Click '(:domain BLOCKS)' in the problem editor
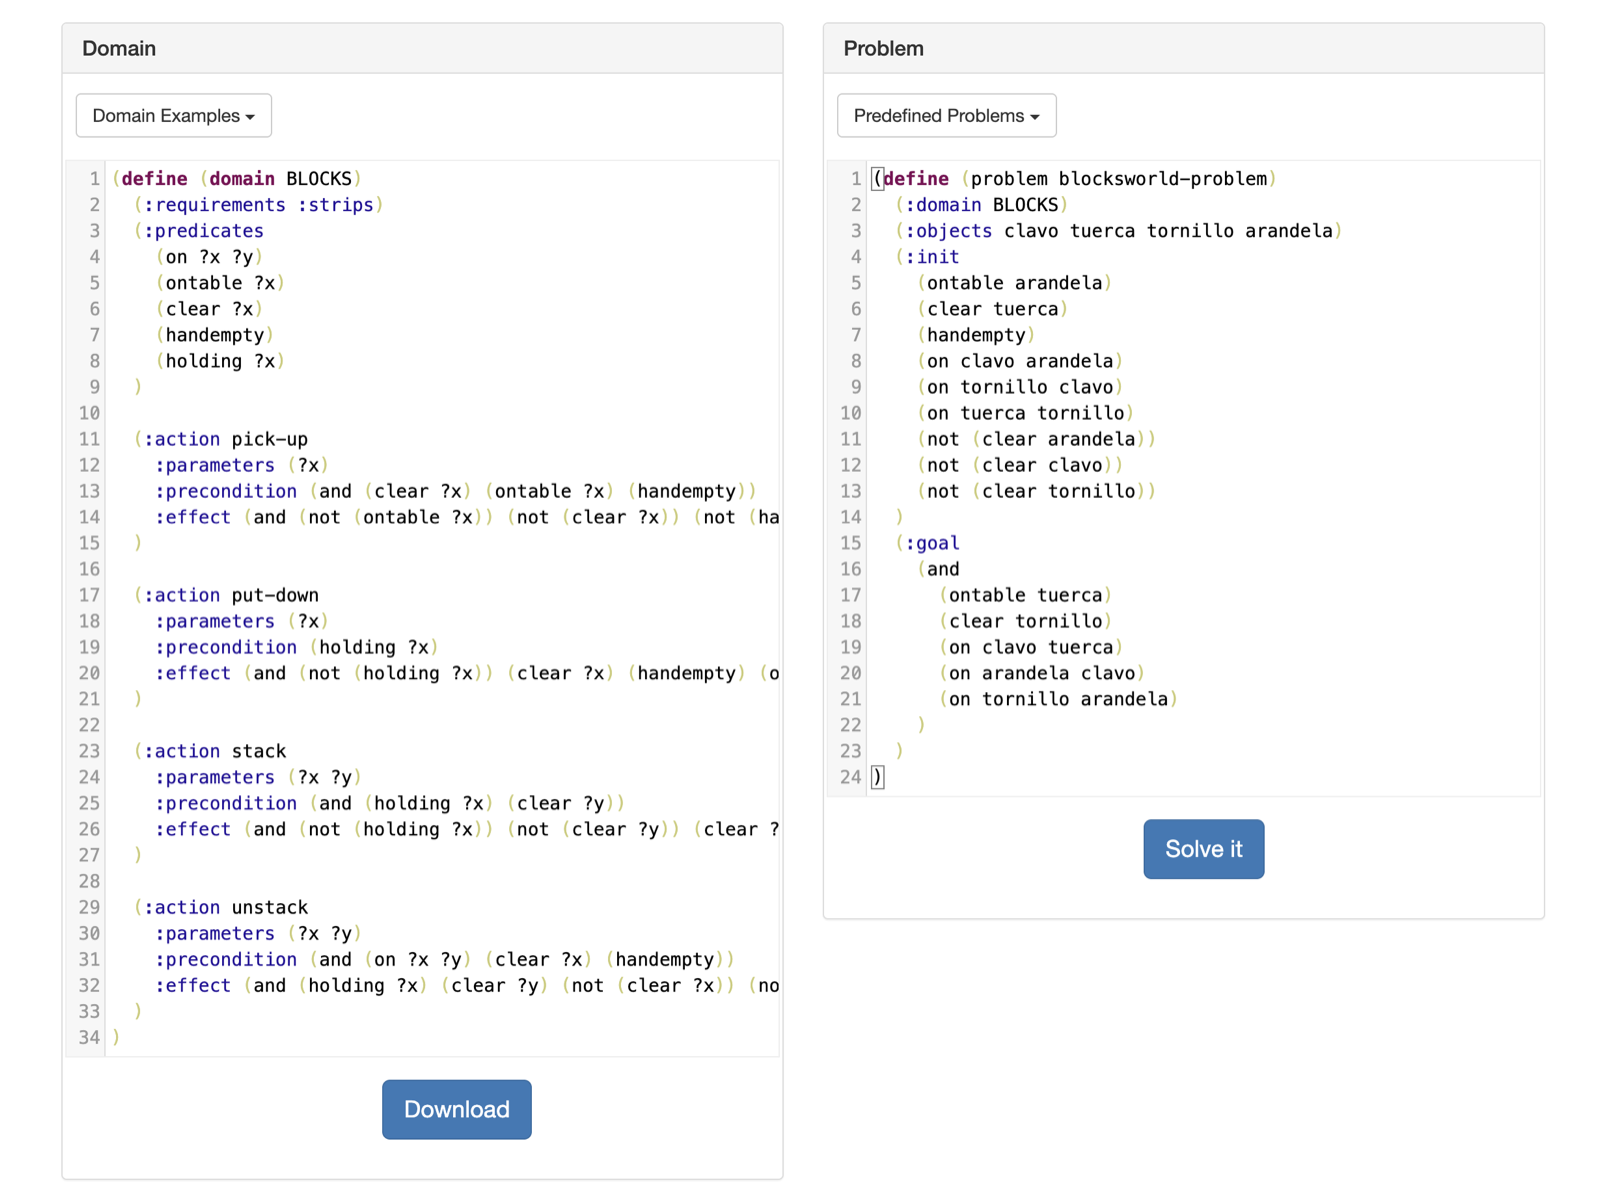Screen dimensions: 1600x1199 [982, 205]
